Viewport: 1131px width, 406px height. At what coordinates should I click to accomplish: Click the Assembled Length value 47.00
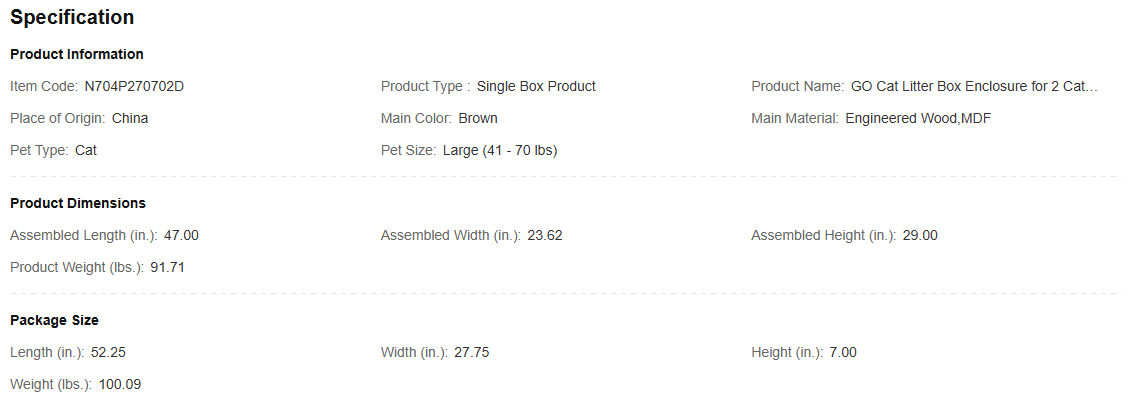coord(181,235)
